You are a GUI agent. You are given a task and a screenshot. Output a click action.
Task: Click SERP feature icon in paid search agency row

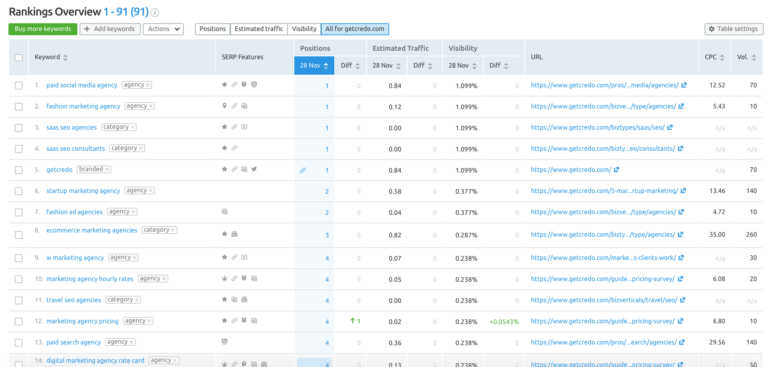coord(224,342)
